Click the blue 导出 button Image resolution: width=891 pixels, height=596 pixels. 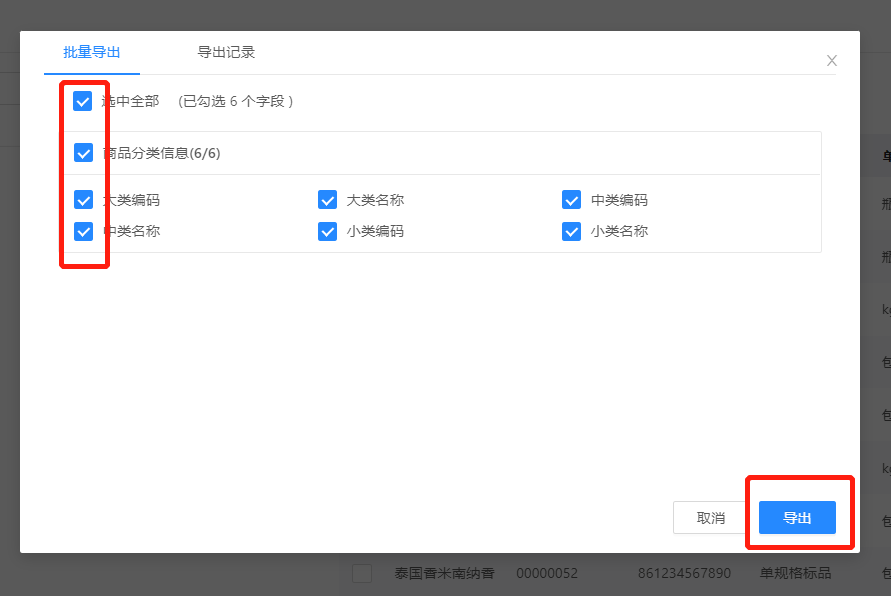[x=797, y=518]
